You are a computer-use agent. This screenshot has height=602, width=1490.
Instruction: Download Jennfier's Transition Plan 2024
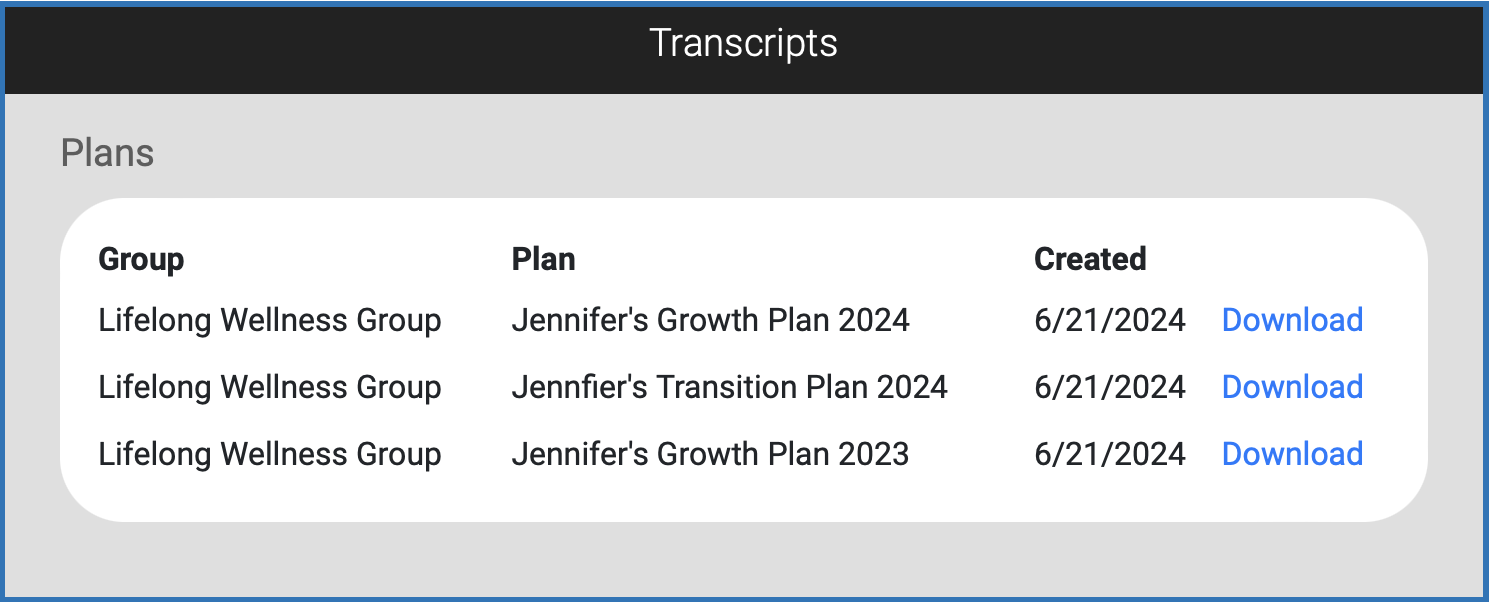(x=1292, y=387)
